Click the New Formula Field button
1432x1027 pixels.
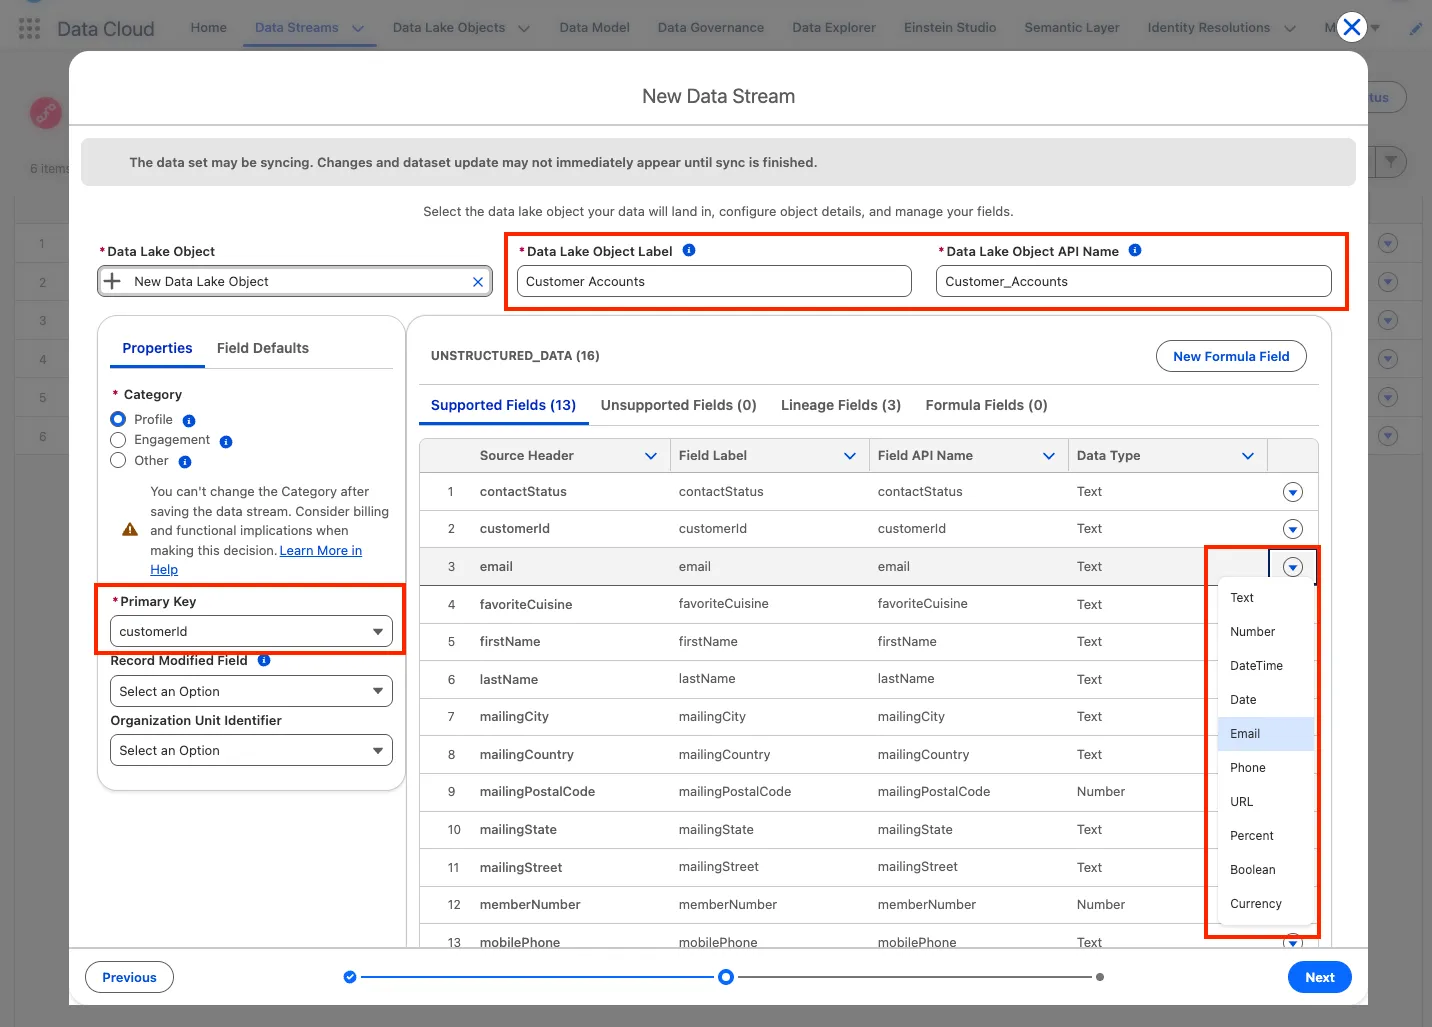[1230, 356]
